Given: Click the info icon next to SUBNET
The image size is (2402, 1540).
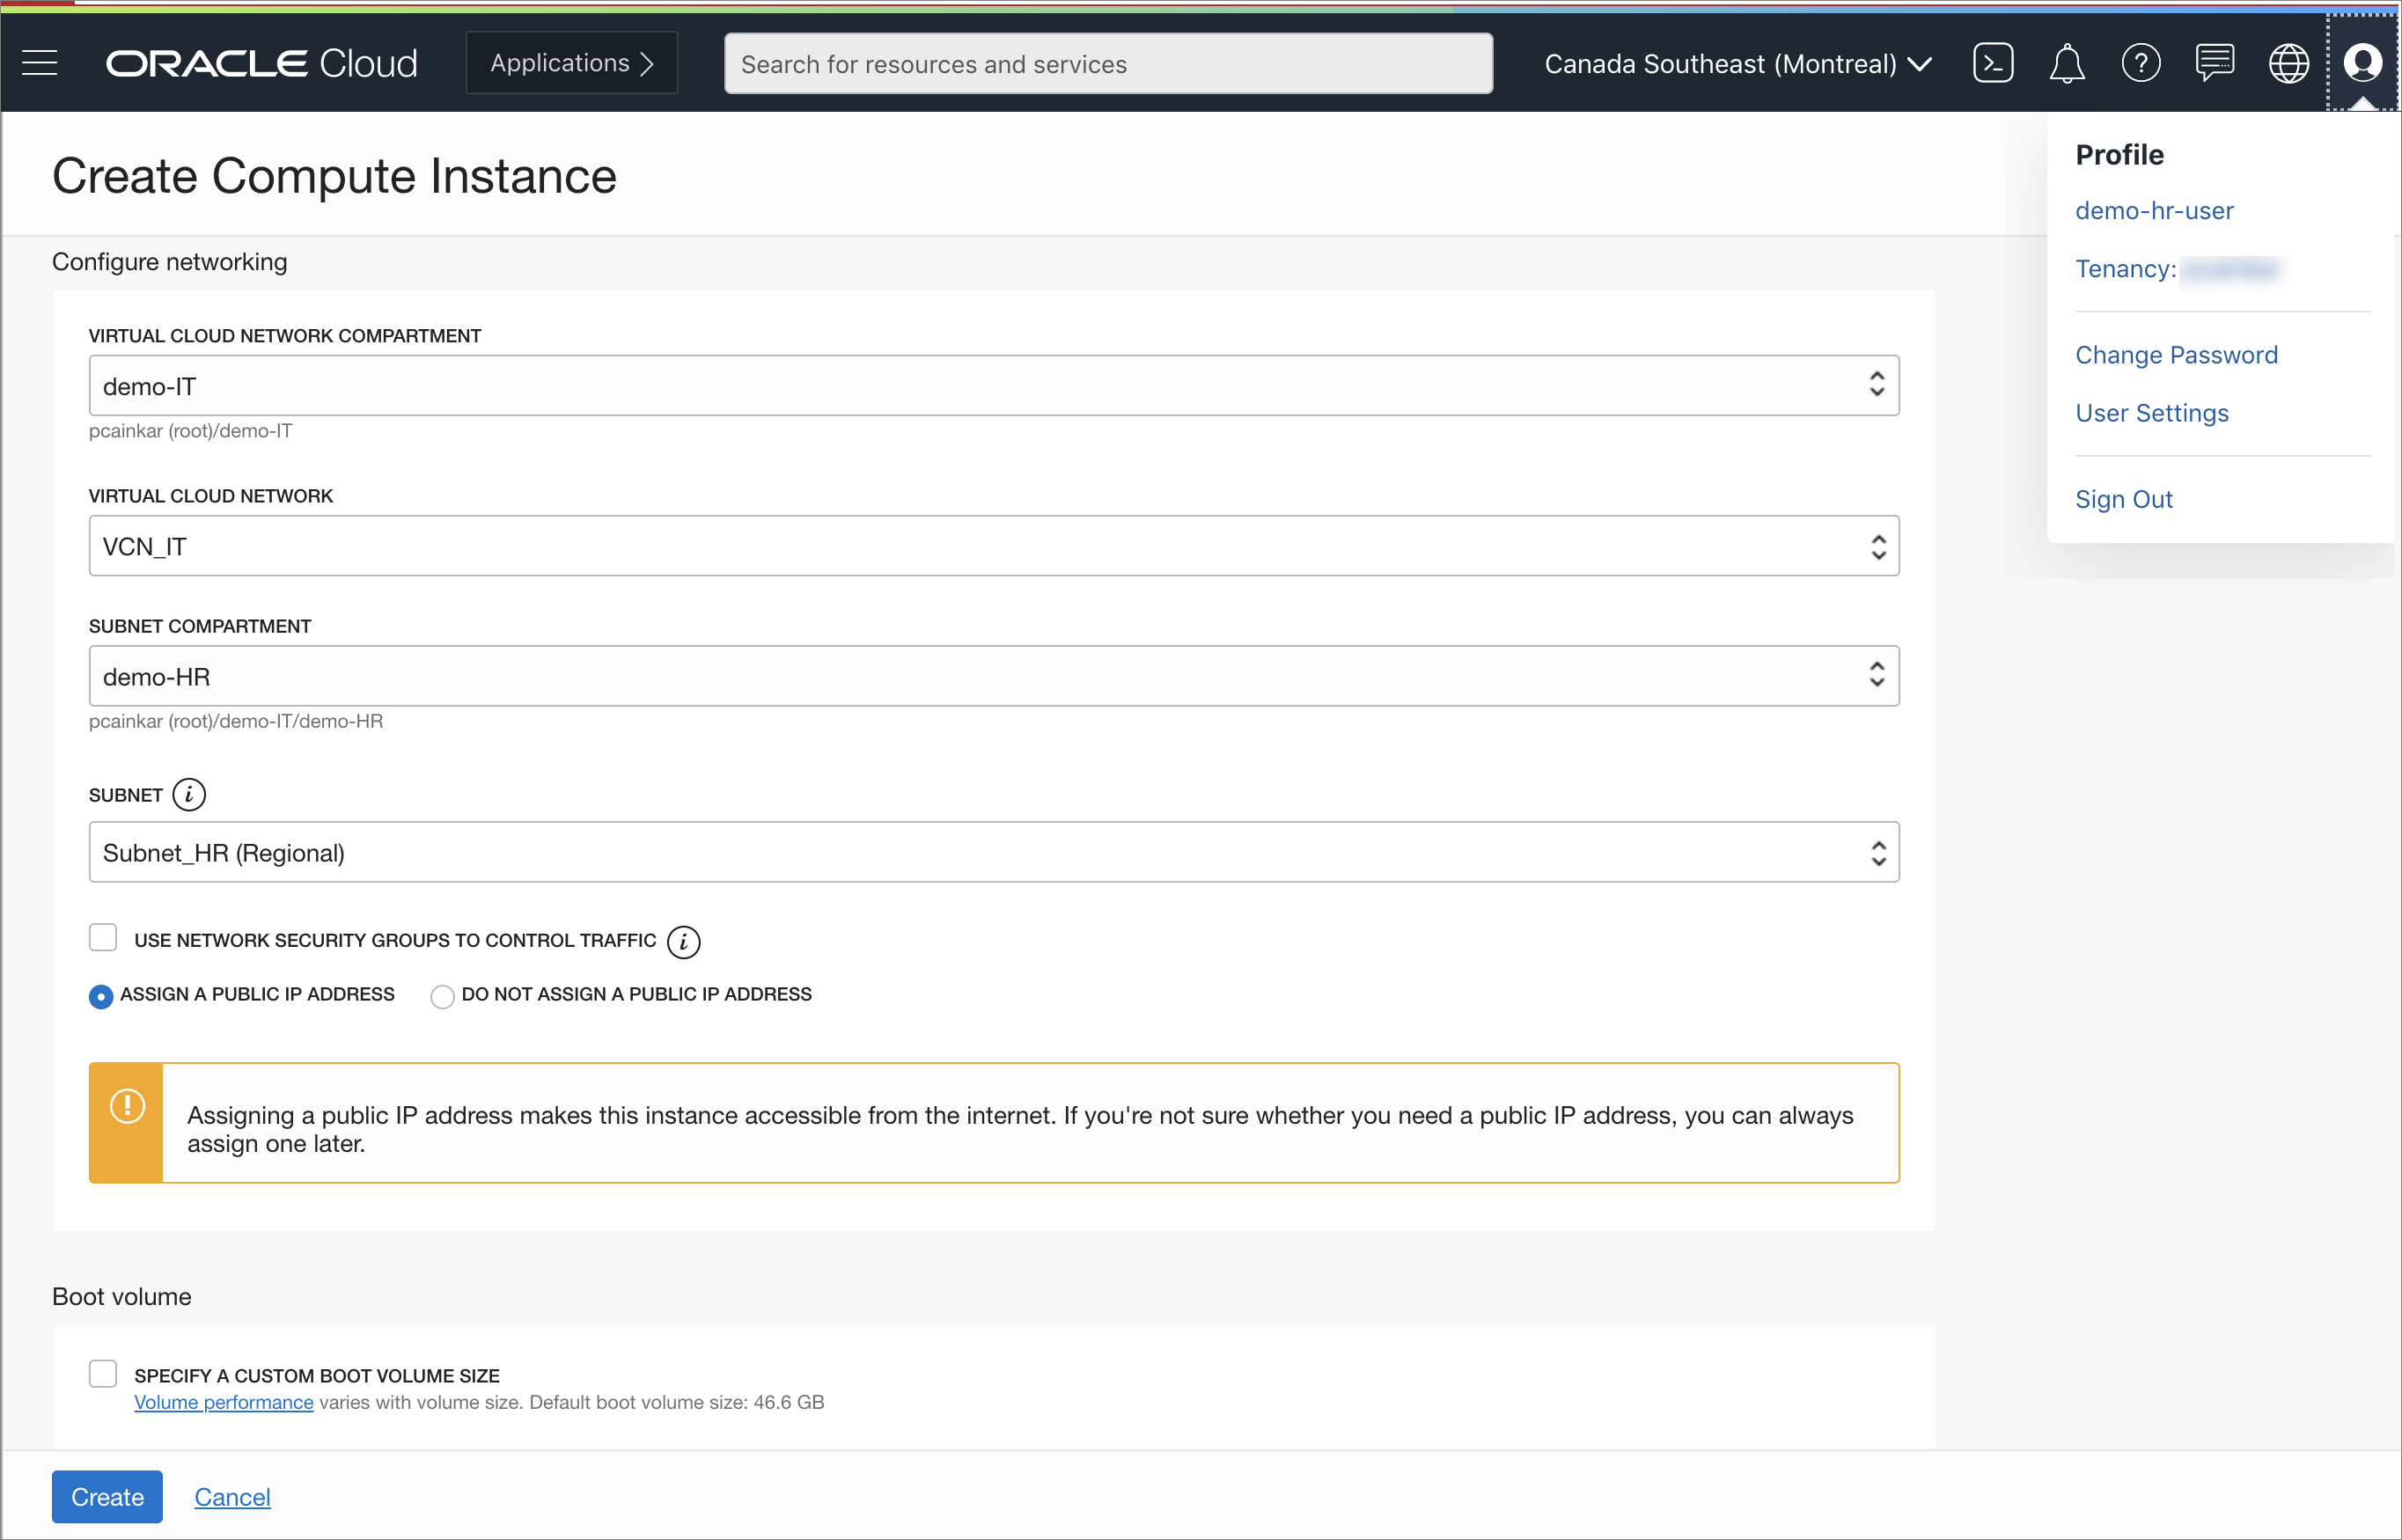Looking at the screenshot, I should pyautogui.click(x=189, y=795).
